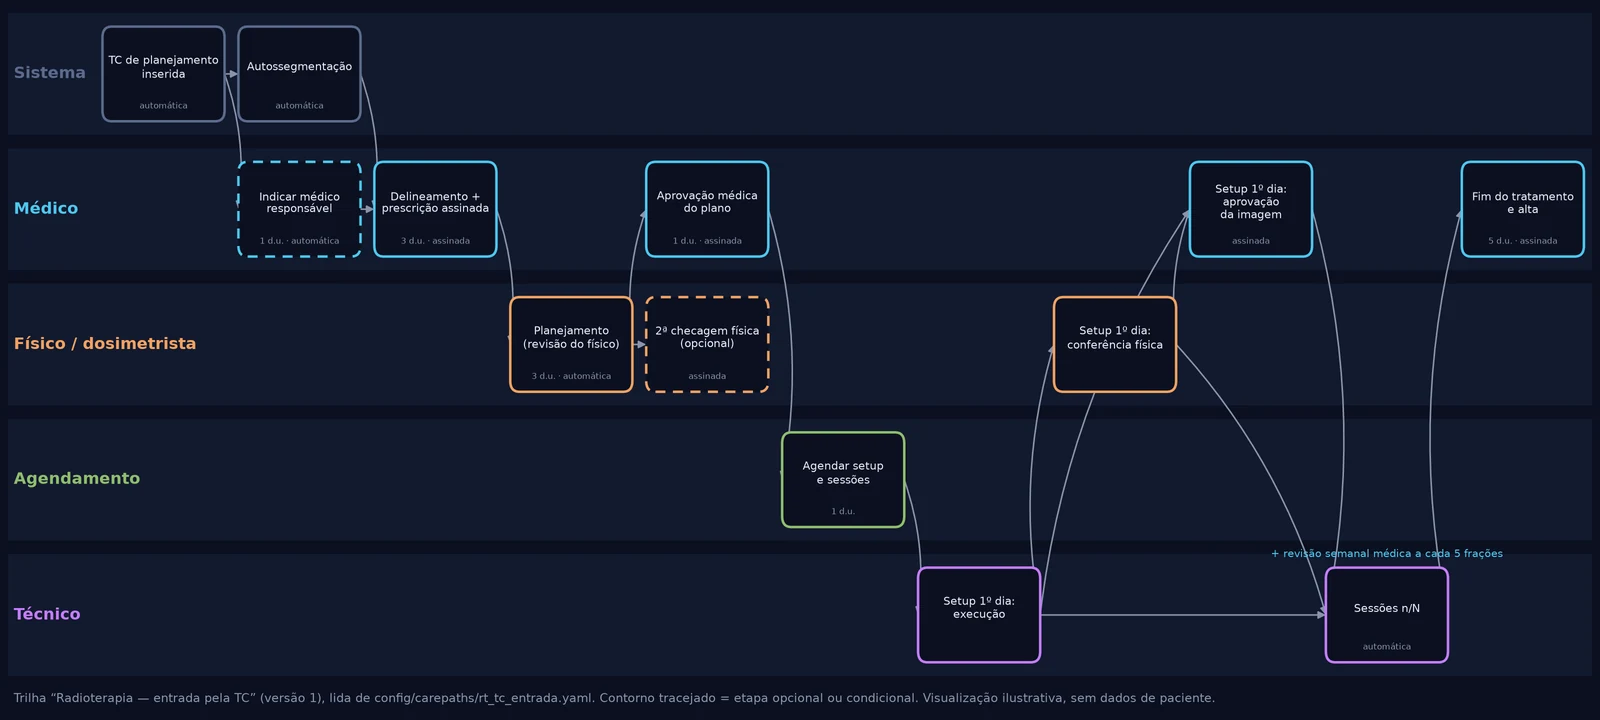
Task: Click '1 d.u. · automática' under Indicar médico
Action: coord(299,241)
